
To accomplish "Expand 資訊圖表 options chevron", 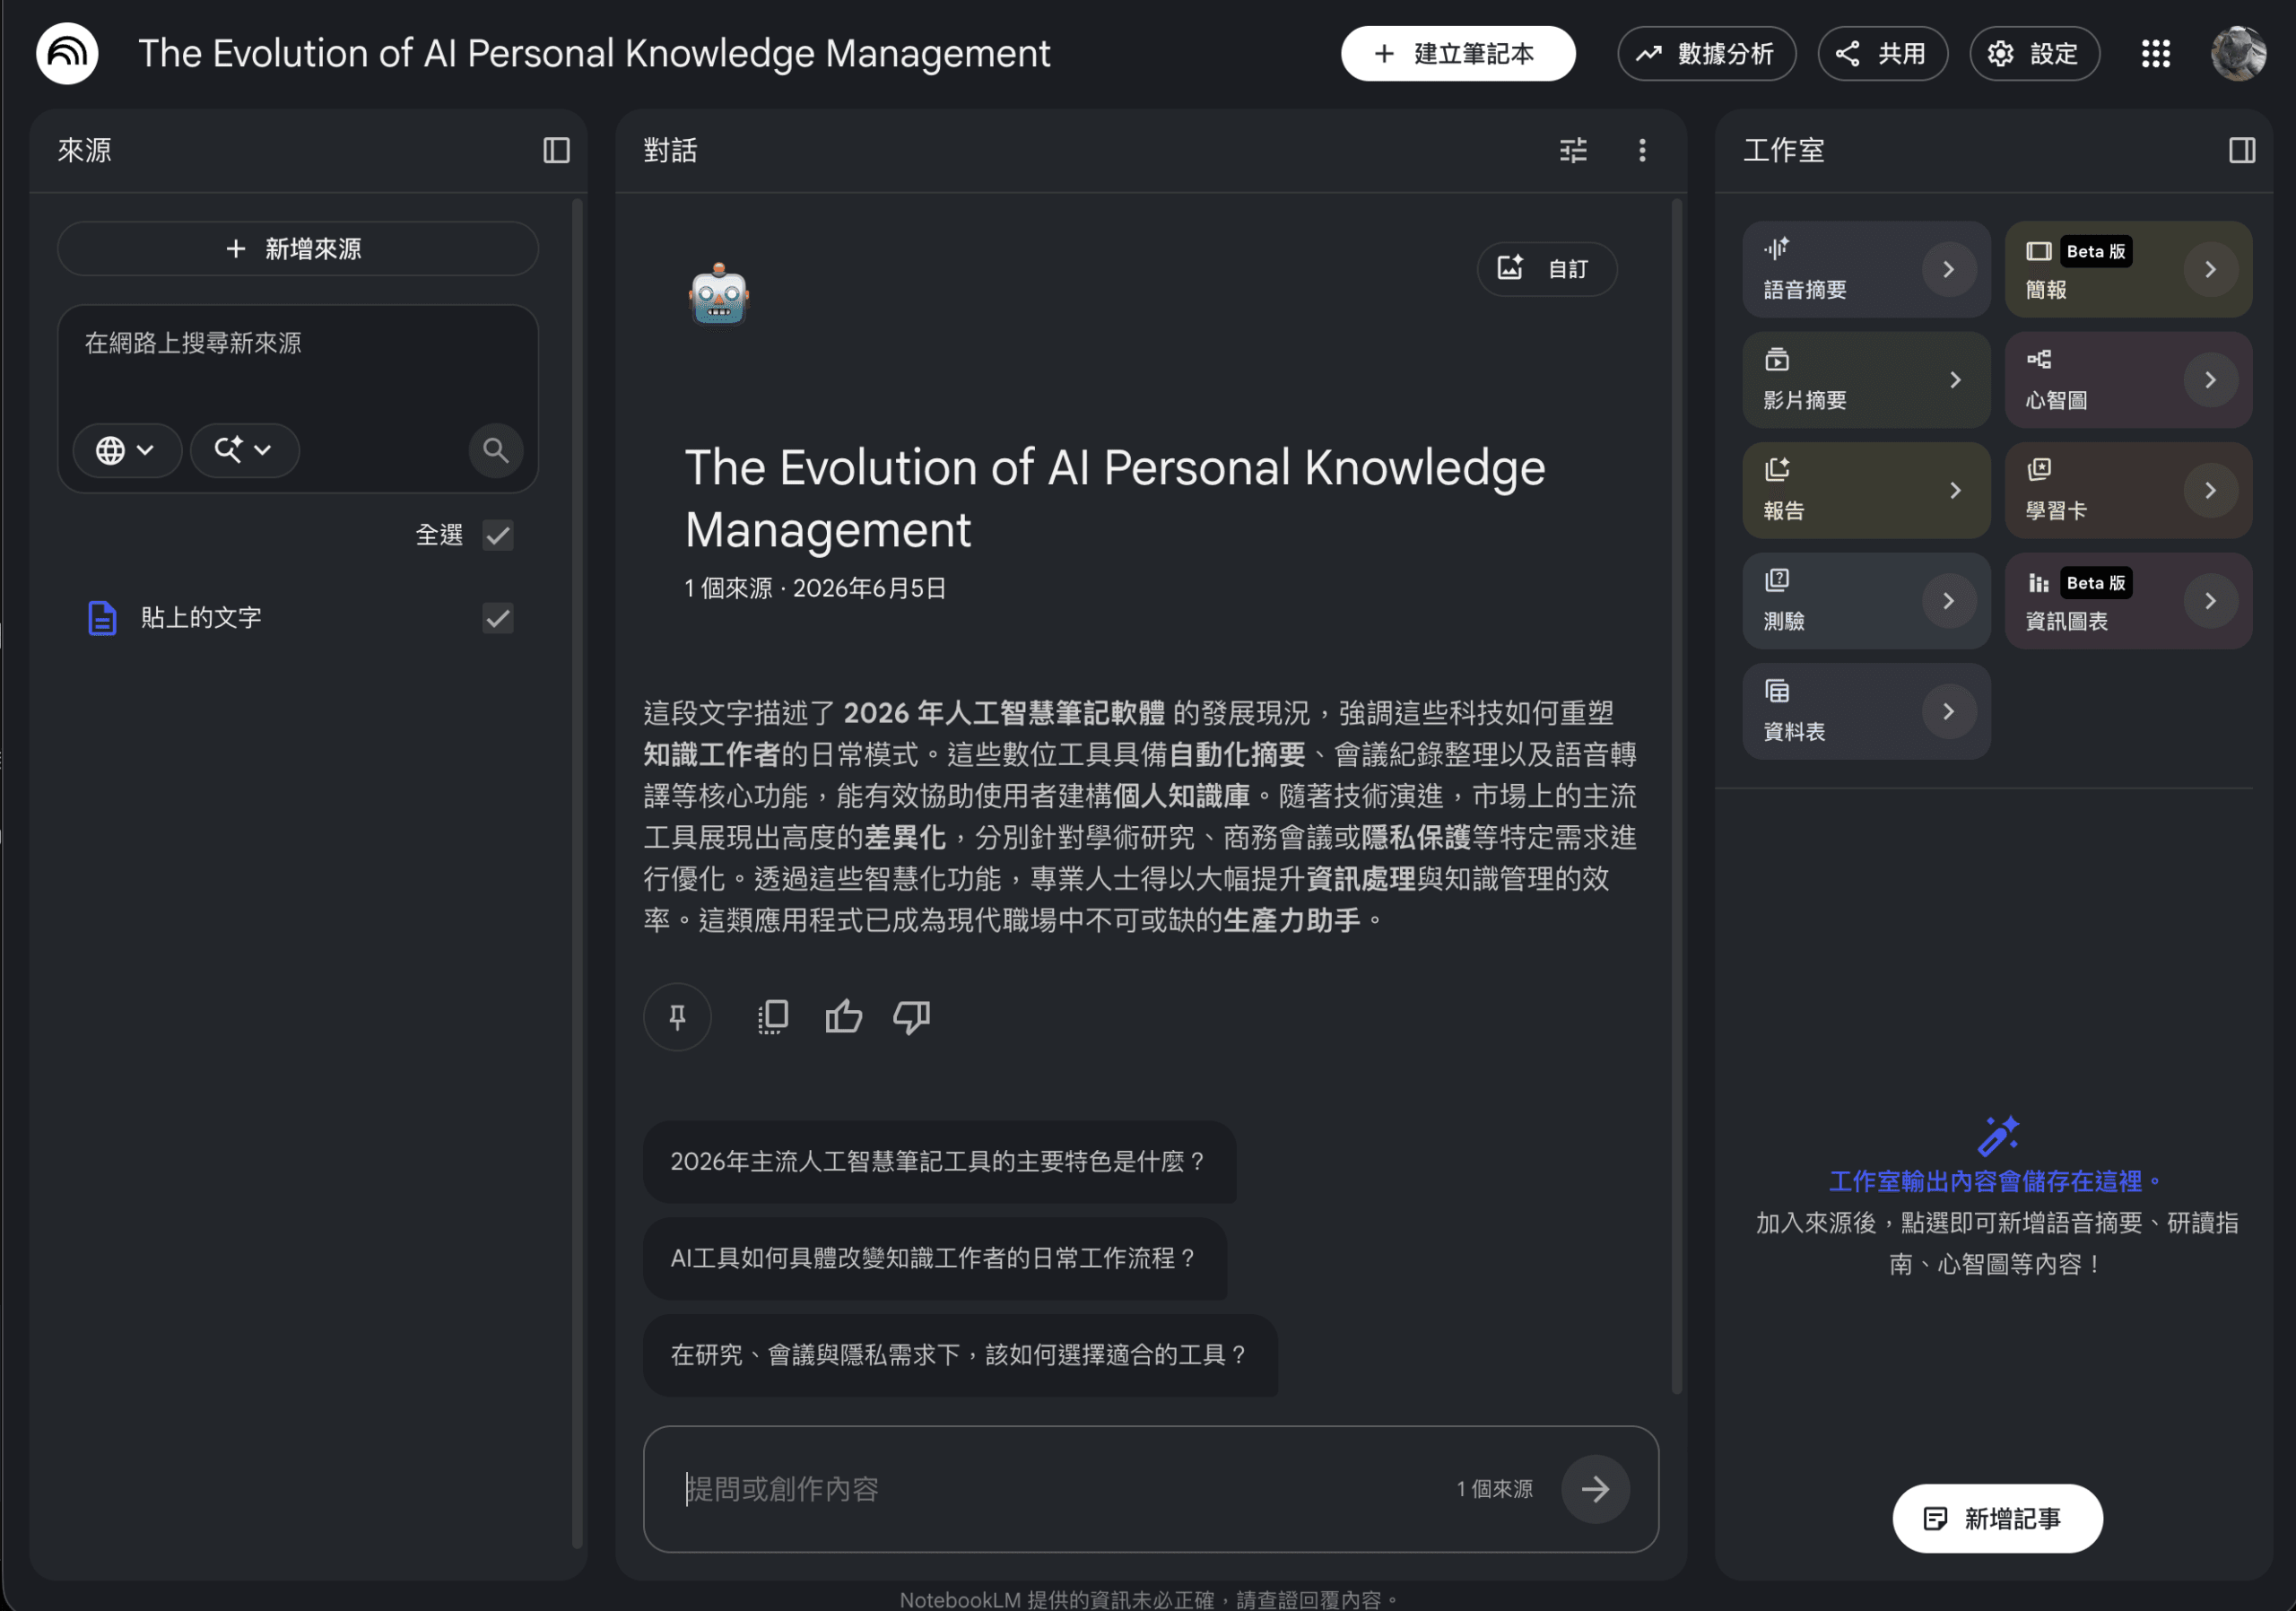I will tap(2210, 601).
